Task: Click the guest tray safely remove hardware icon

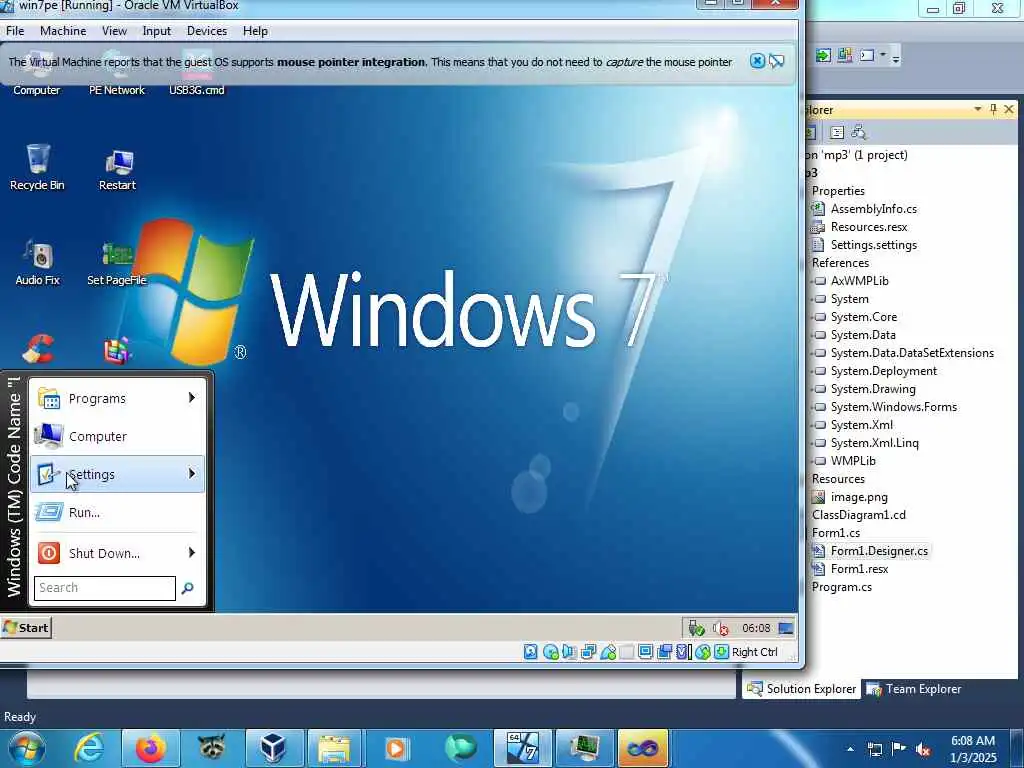Action: point(696,628)
